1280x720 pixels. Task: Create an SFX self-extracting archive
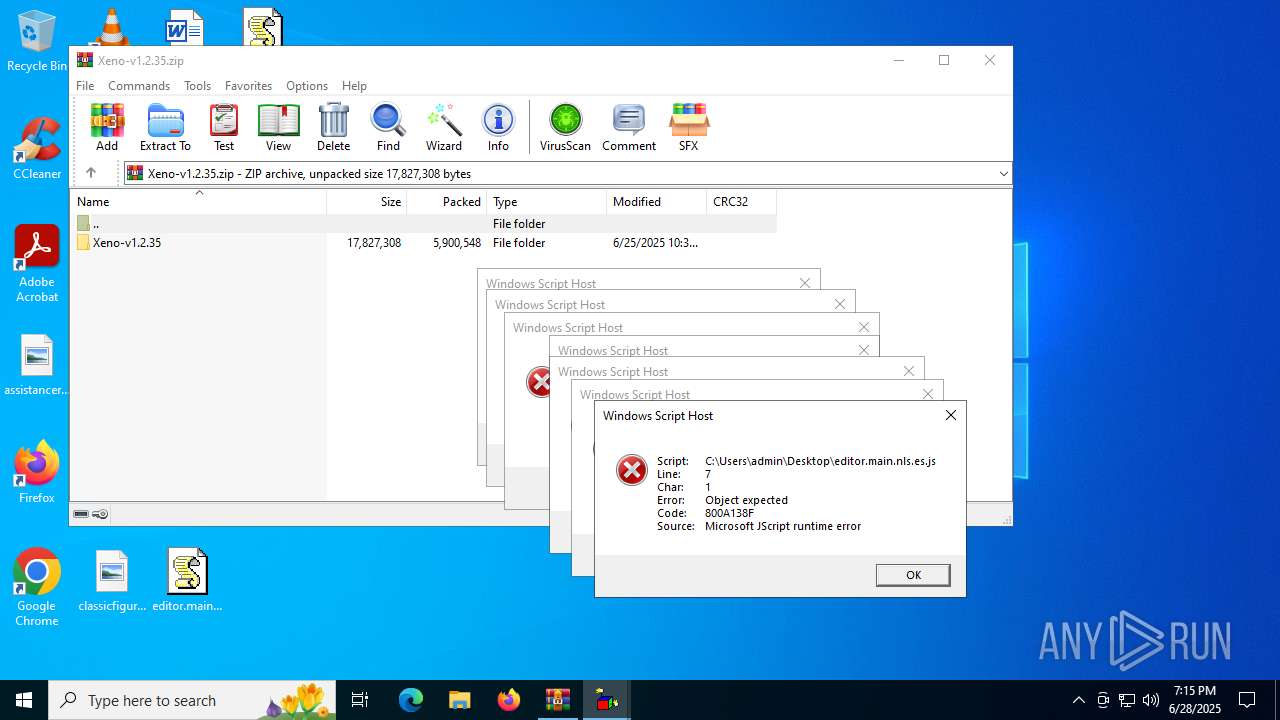pos(688,127)
